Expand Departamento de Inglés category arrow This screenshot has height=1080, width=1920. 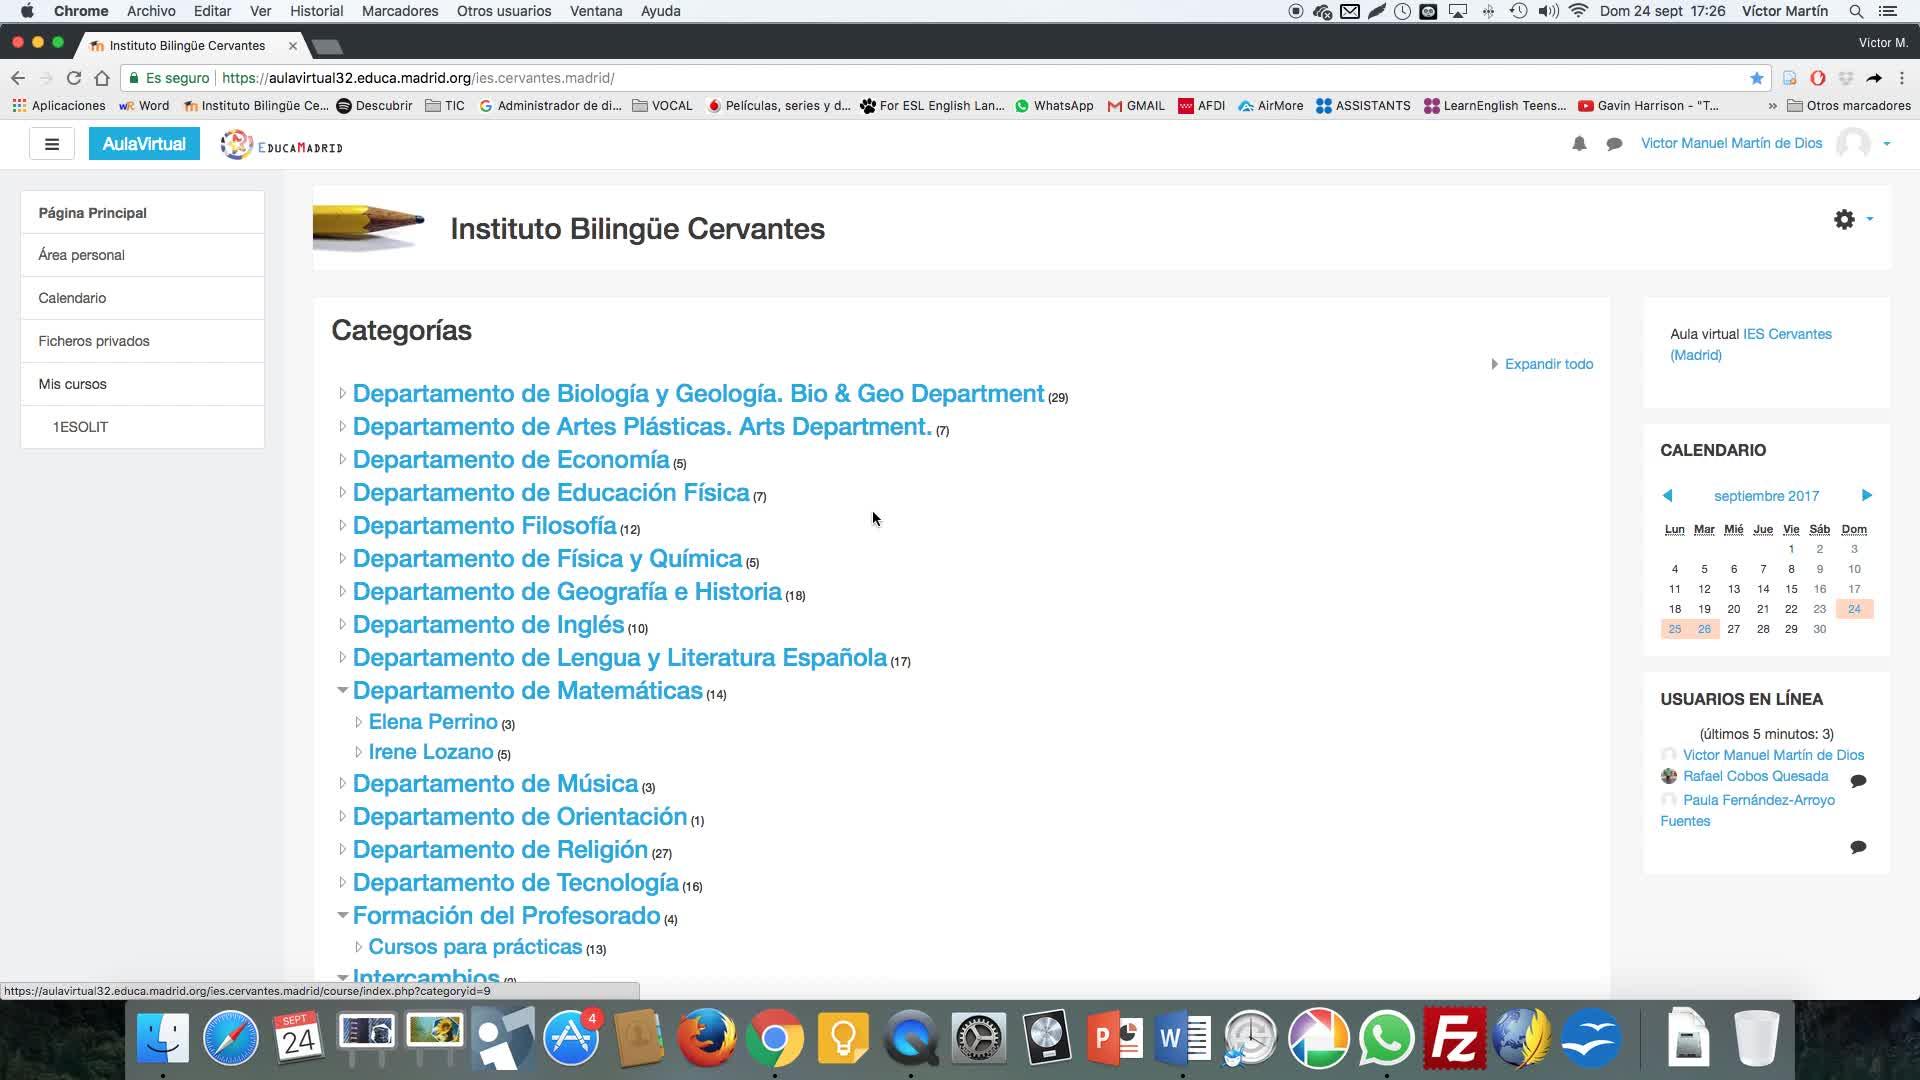342,625
